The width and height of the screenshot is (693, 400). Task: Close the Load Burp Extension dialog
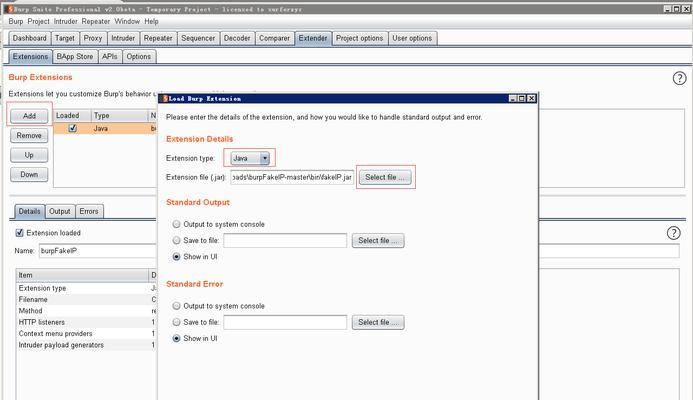532,98
